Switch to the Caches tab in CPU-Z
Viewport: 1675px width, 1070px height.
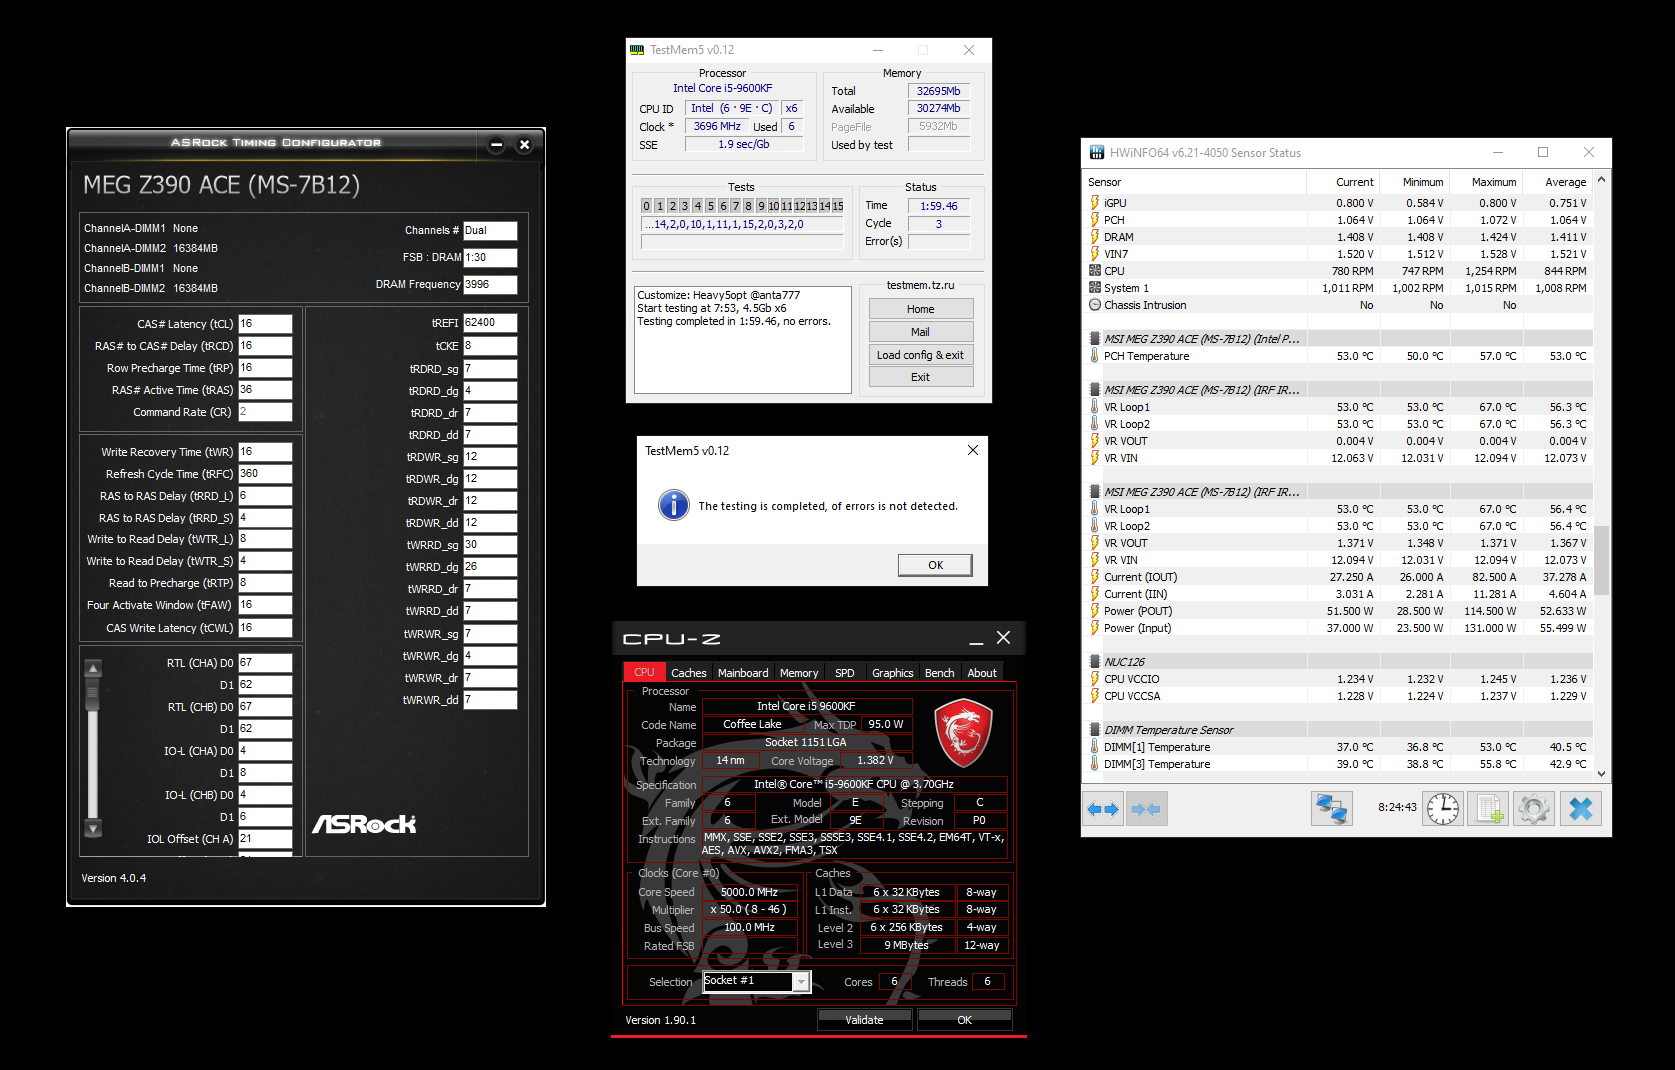pos(688,673)
